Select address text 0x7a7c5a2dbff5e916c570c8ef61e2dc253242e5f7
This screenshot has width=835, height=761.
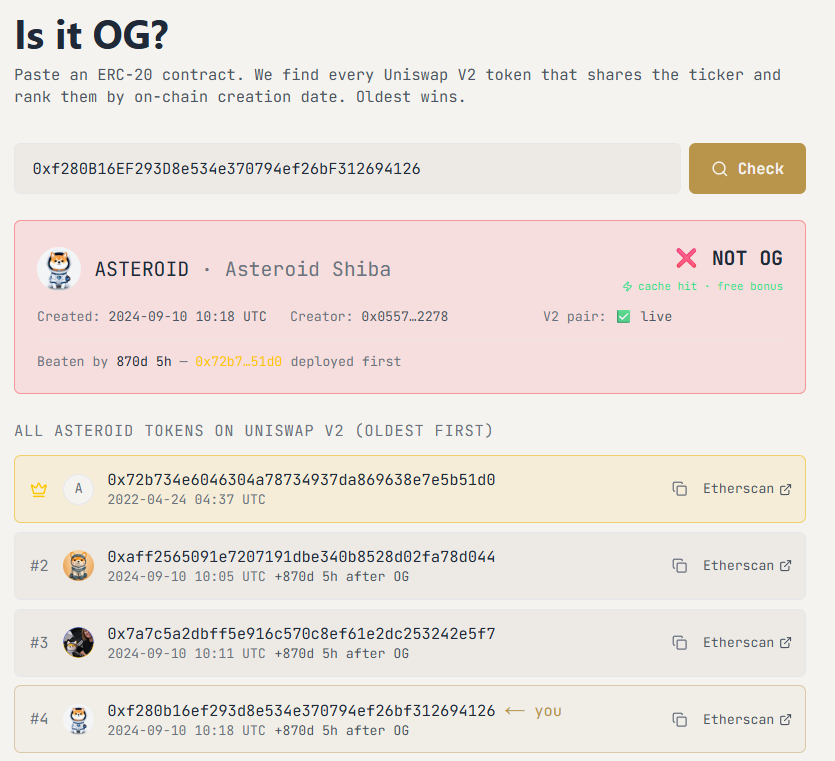pos(301,634)
